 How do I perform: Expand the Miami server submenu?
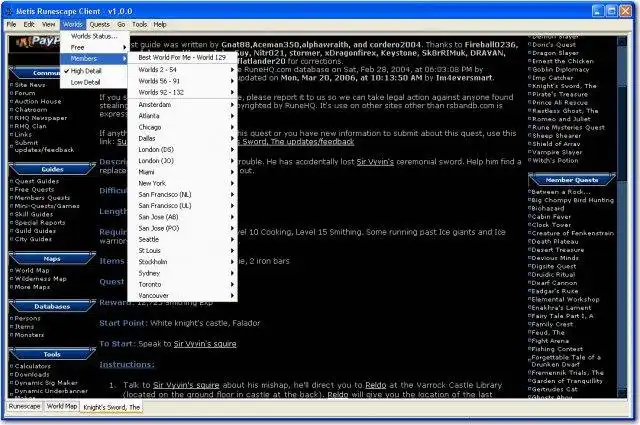click(x=182, y=172)
